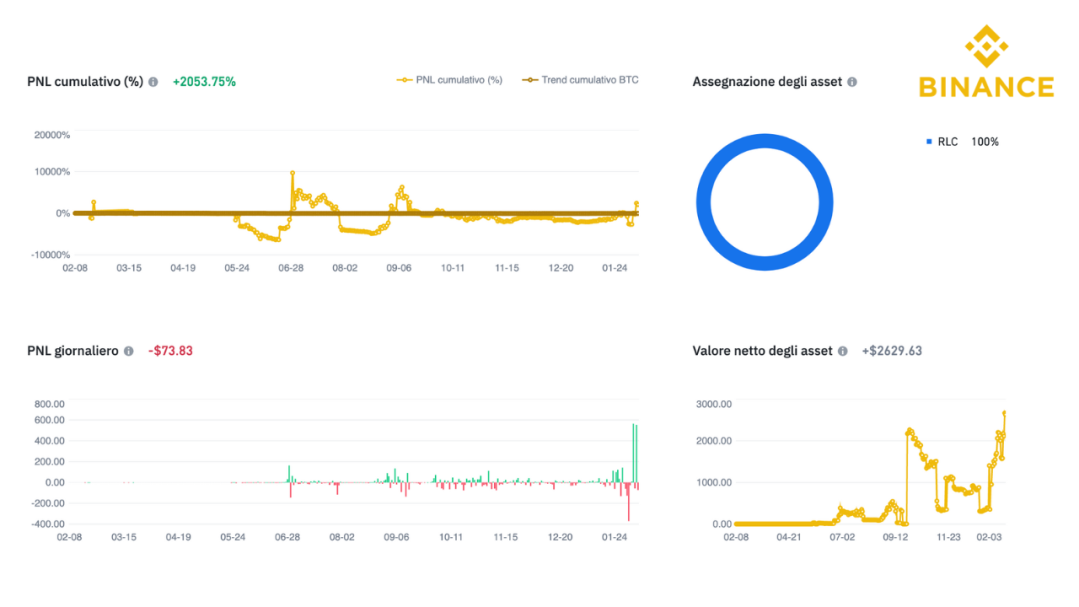The width and height of the screenshot is (1079, 607).
Task: Click the largest red bar in daily PNL chart
Action: tap(628, 501)
